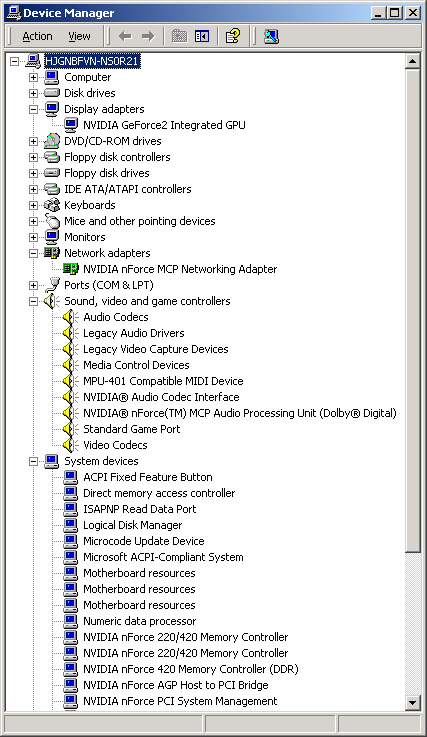Click the Floppy disk drives icon

[x=52, y=173]
